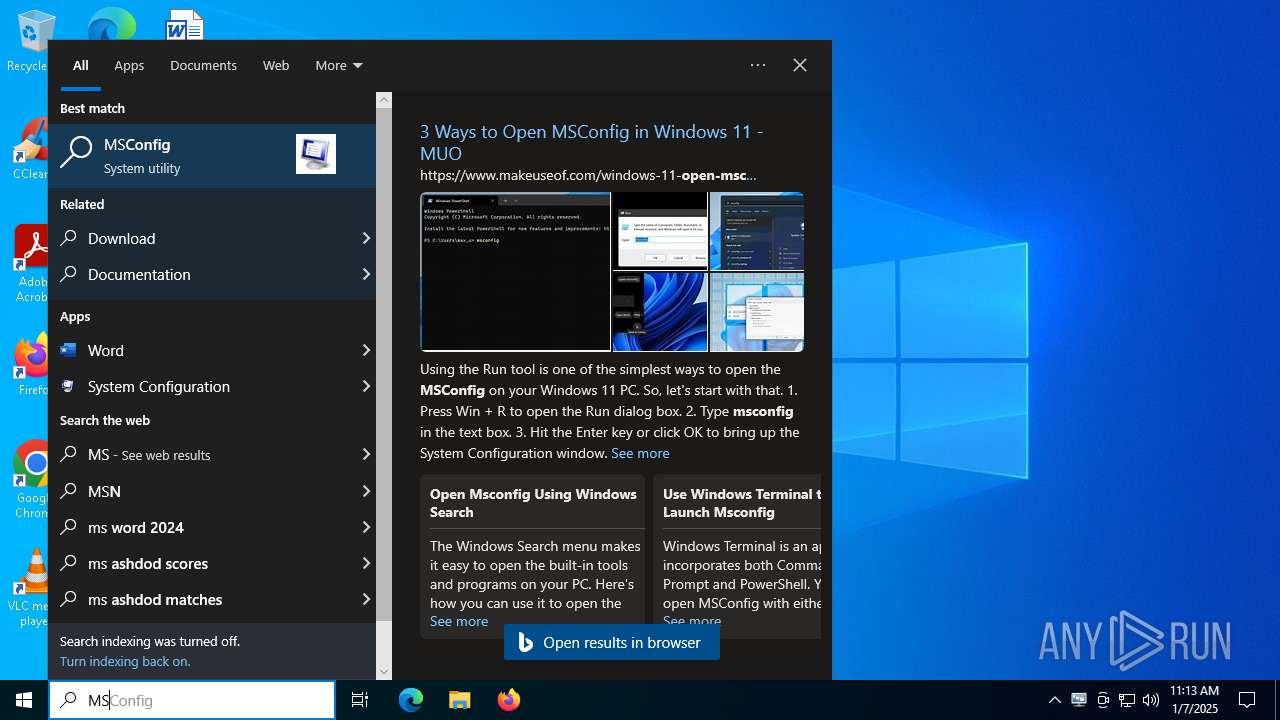The image size is (1280, 720).
Task: Switch to the Web search tab
Action: click(276, 65)
